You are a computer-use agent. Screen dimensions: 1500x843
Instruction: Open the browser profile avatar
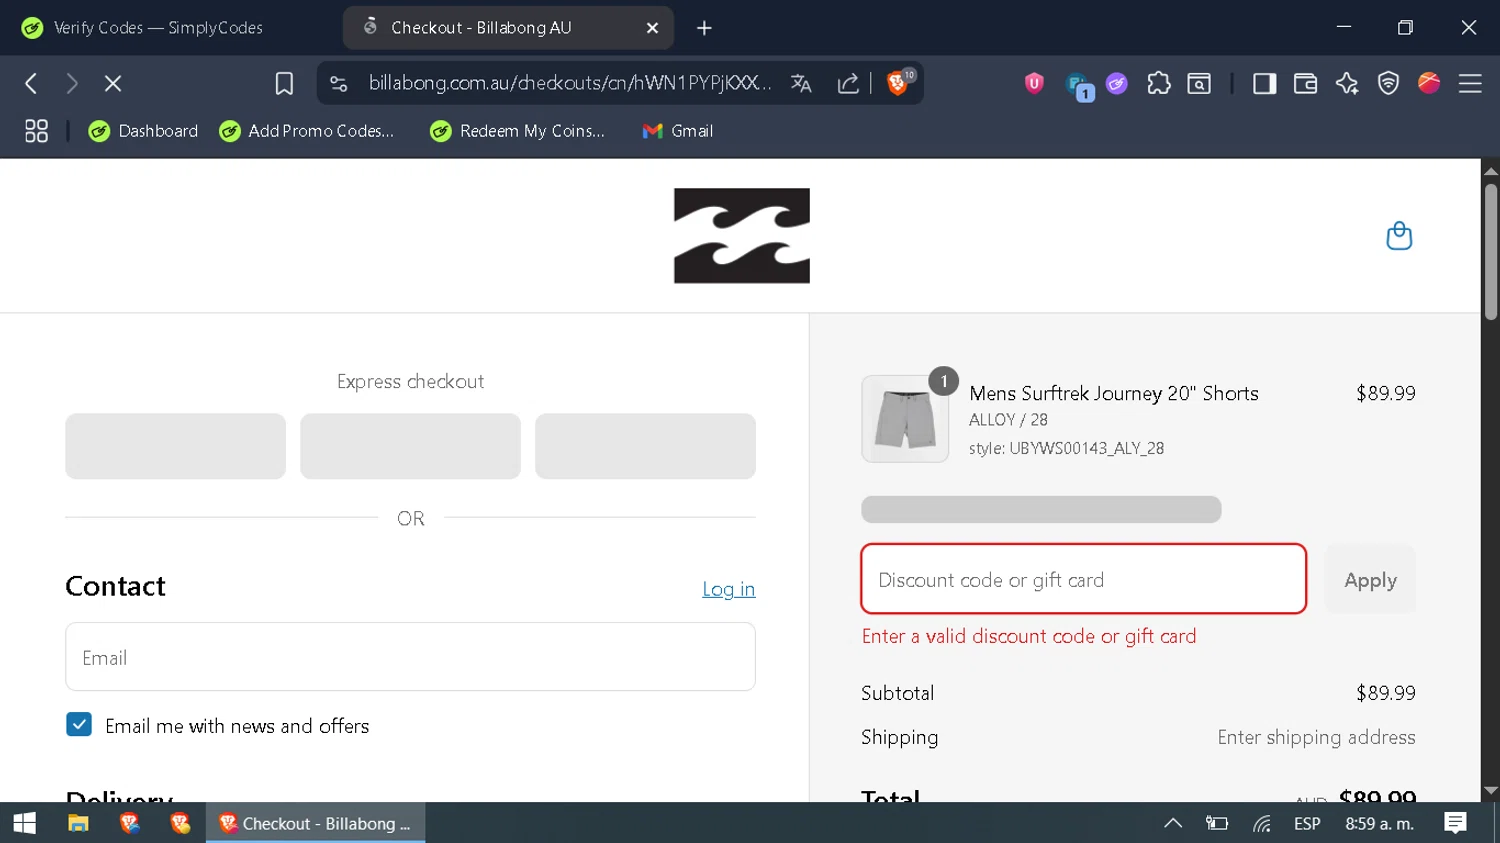tap(1429, 83)
